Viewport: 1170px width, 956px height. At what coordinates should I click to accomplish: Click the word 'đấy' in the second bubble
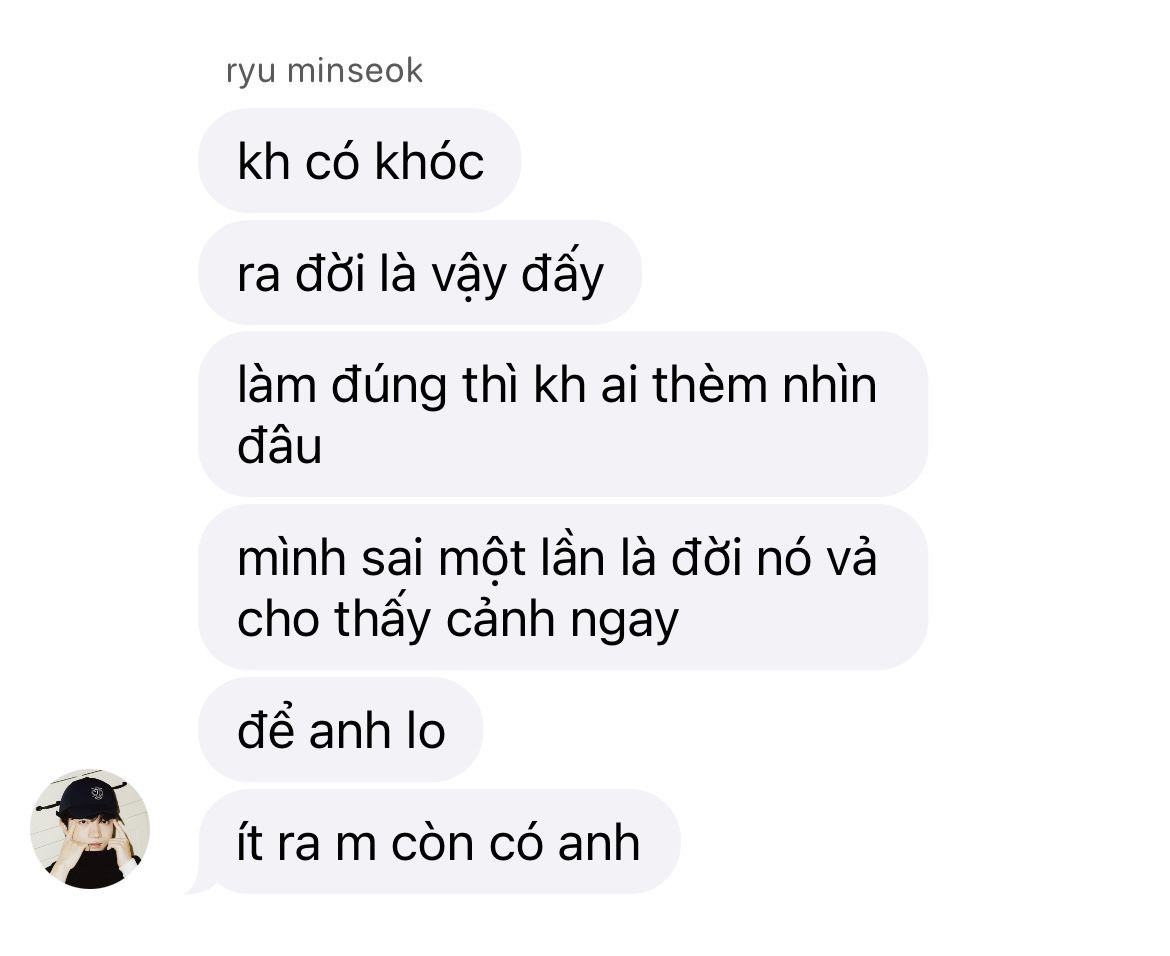(x=562, y=274)
